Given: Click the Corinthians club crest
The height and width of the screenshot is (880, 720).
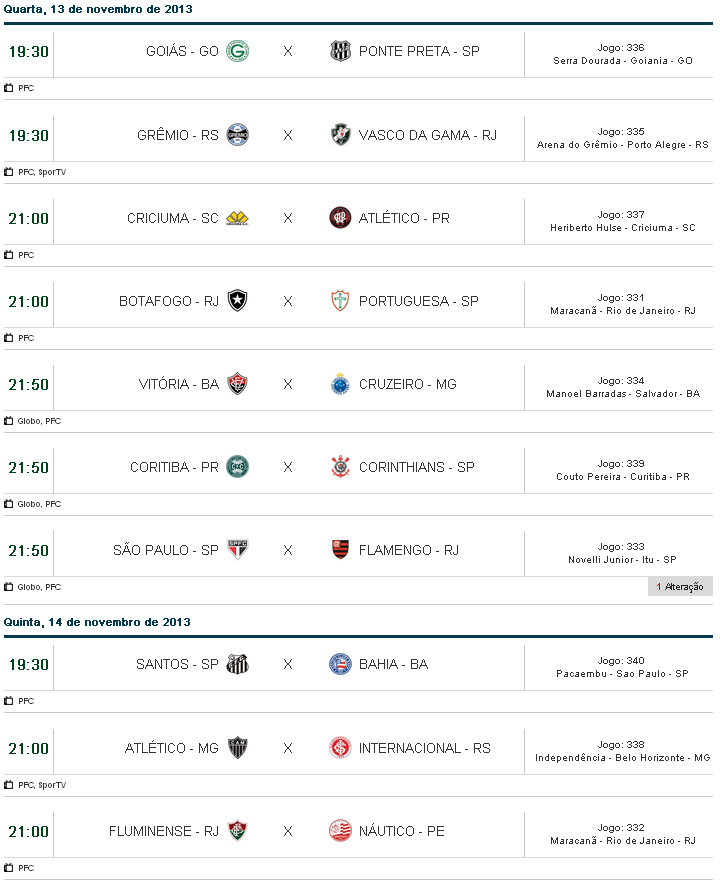Looking at the screenshot, I should (341, 467).
